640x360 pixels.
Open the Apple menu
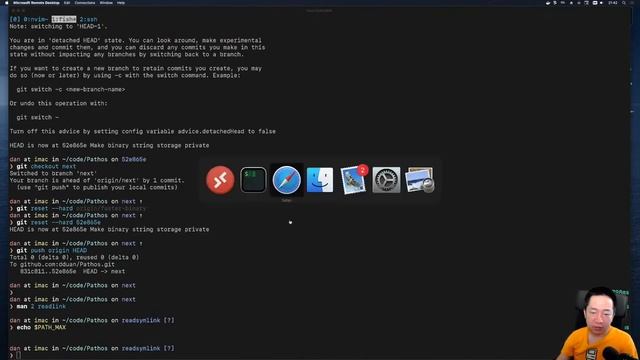[x=6, y=2]
